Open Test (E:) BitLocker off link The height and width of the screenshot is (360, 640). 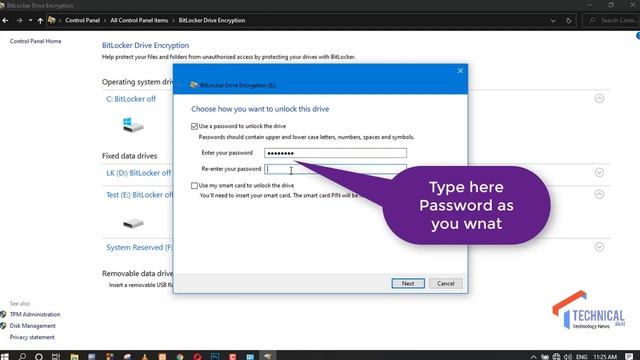tap(140, 195)
